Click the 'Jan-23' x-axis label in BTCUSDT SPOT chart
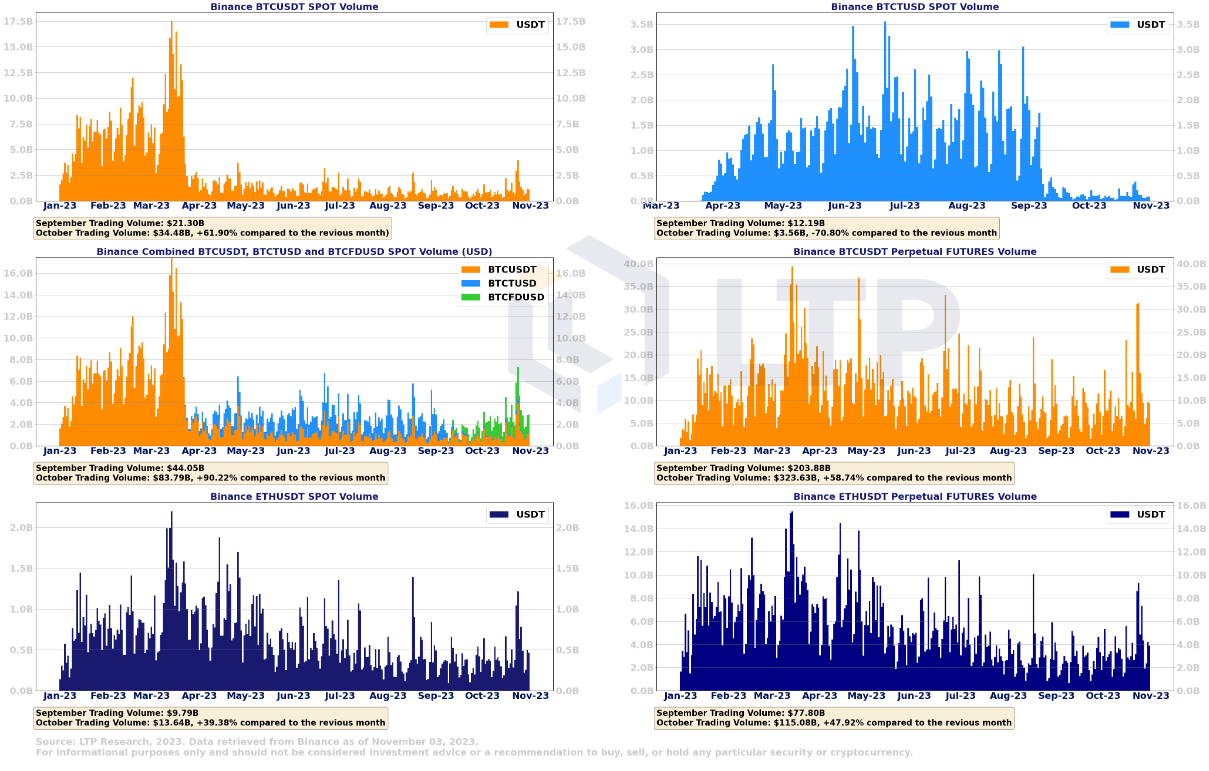Image resolution: width=1209 pixels, height=771 pixels. [x=60, y=206]
